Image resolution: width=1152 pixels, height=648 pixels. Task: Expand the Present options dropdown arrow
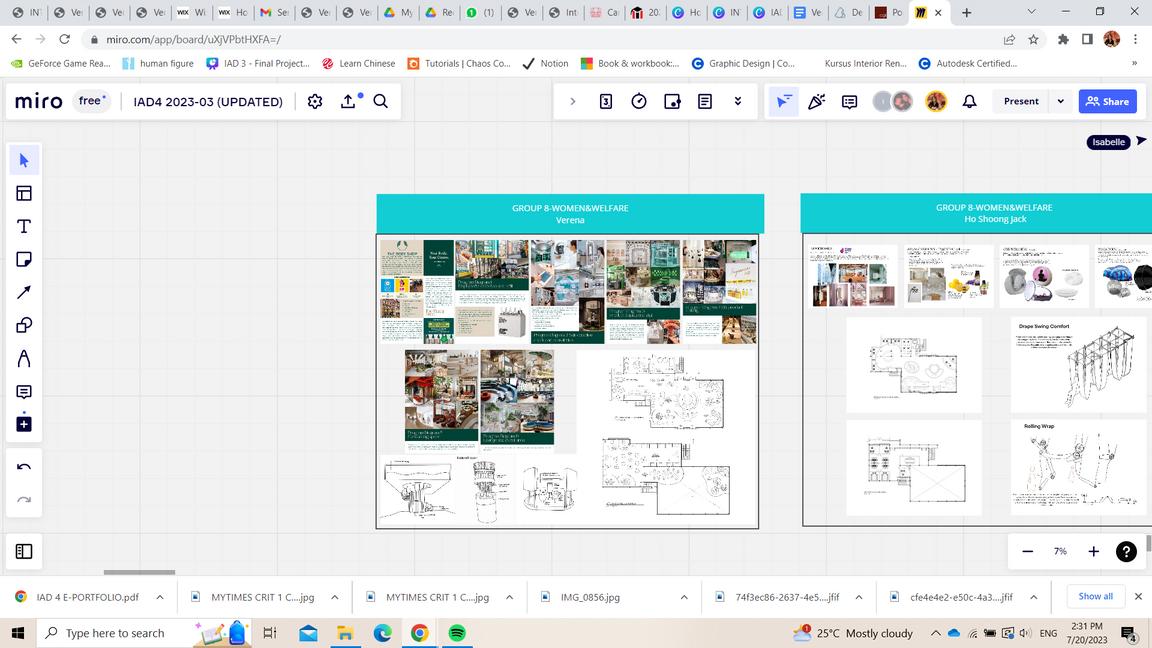(1061, 101)
